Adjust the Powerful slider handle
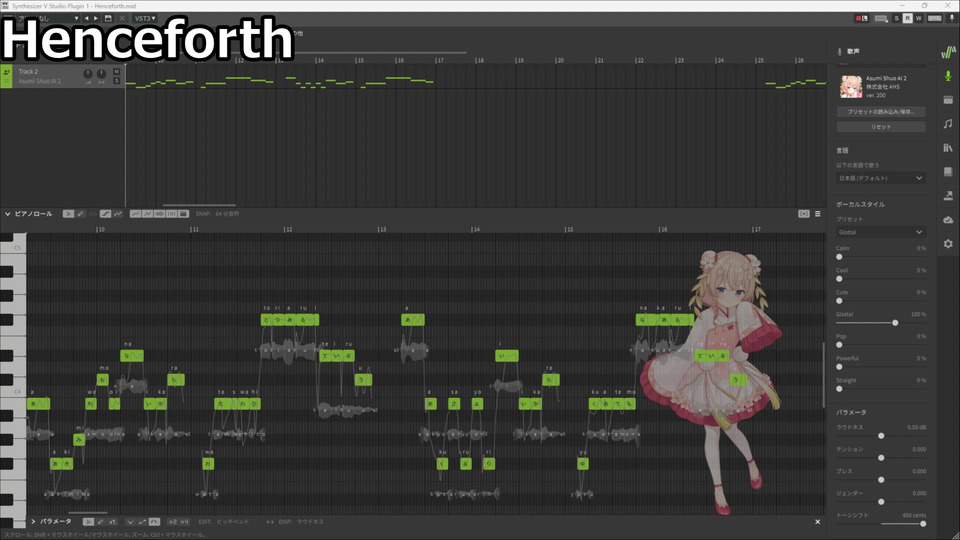Viewport: 960px width, 540px height. [839, 367]
